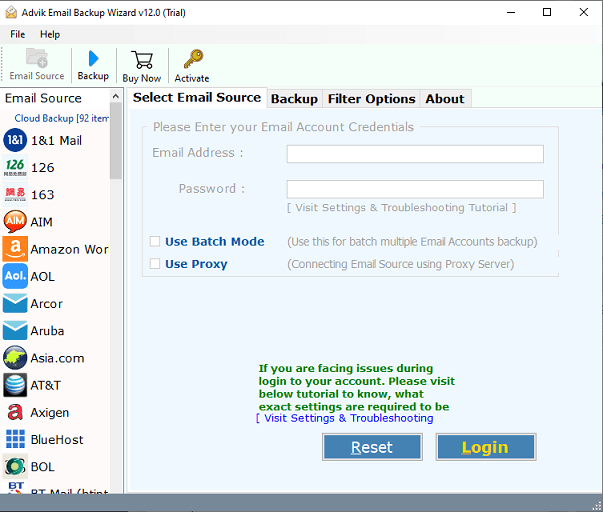Switch to the About tab
Viewport: 603px width, 512px height.
445,99
